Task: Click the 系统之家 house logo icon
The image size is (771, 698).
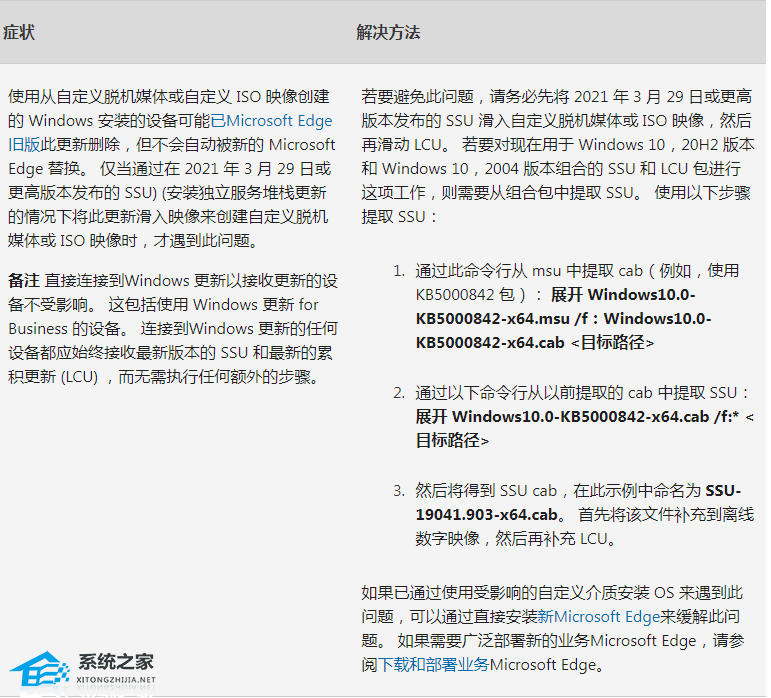Action: coord(39,673)
